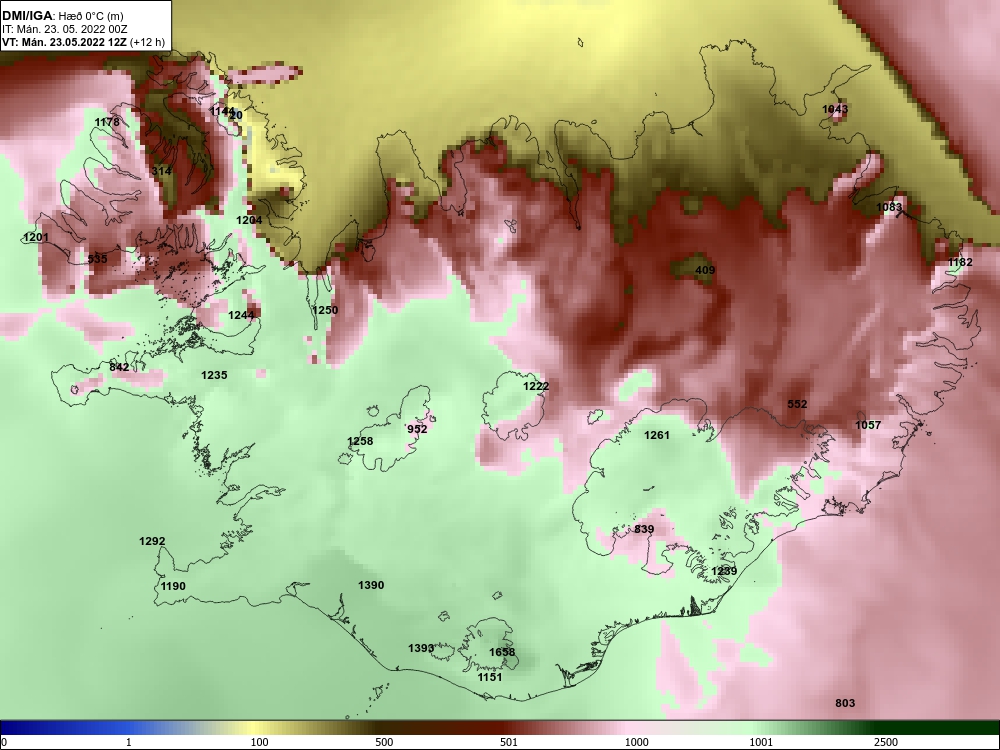The width and height of the screenshot is (1000, 750).
Task: Click the 1222 value
Action: point(536,386)
